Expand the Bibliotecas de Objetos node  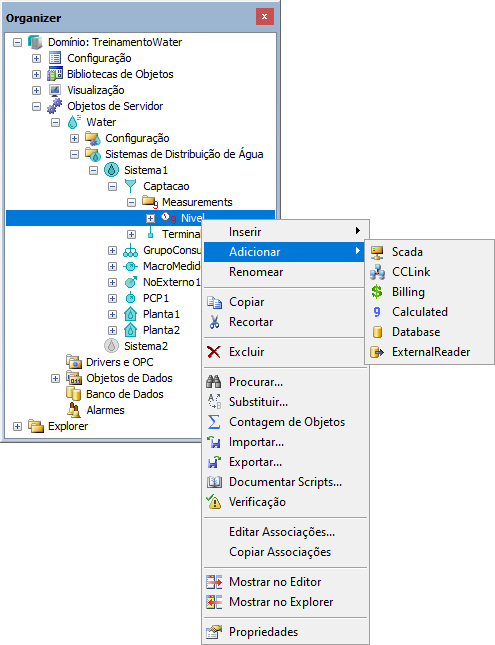(37, 74)
